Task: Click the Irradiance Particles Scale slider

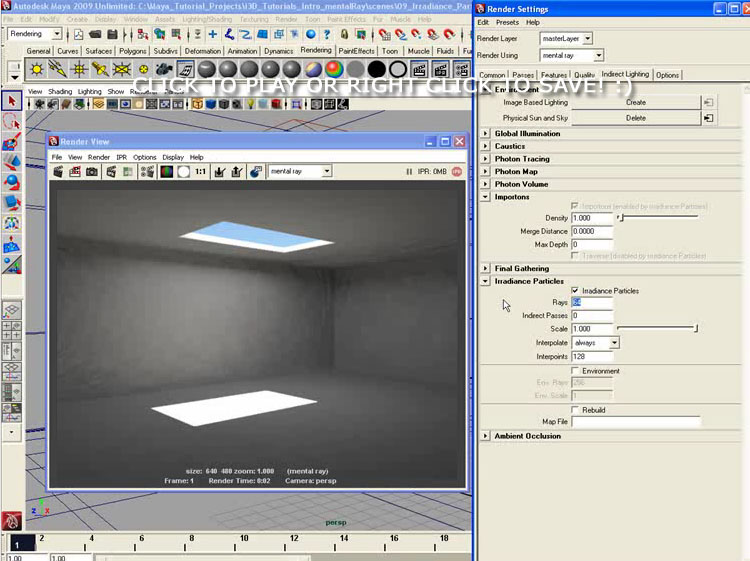Action: click(x=656, y=328)
